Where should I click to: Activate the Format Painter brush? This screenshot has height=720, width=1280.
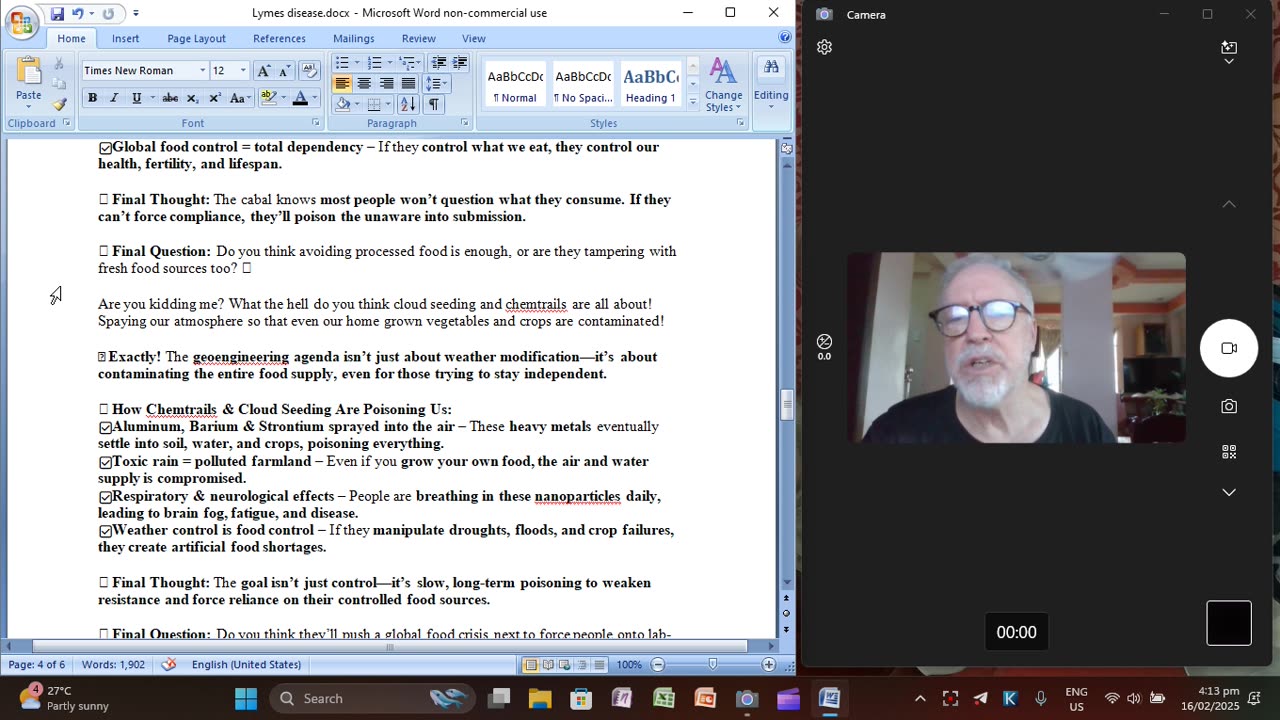tap(59, 103)
